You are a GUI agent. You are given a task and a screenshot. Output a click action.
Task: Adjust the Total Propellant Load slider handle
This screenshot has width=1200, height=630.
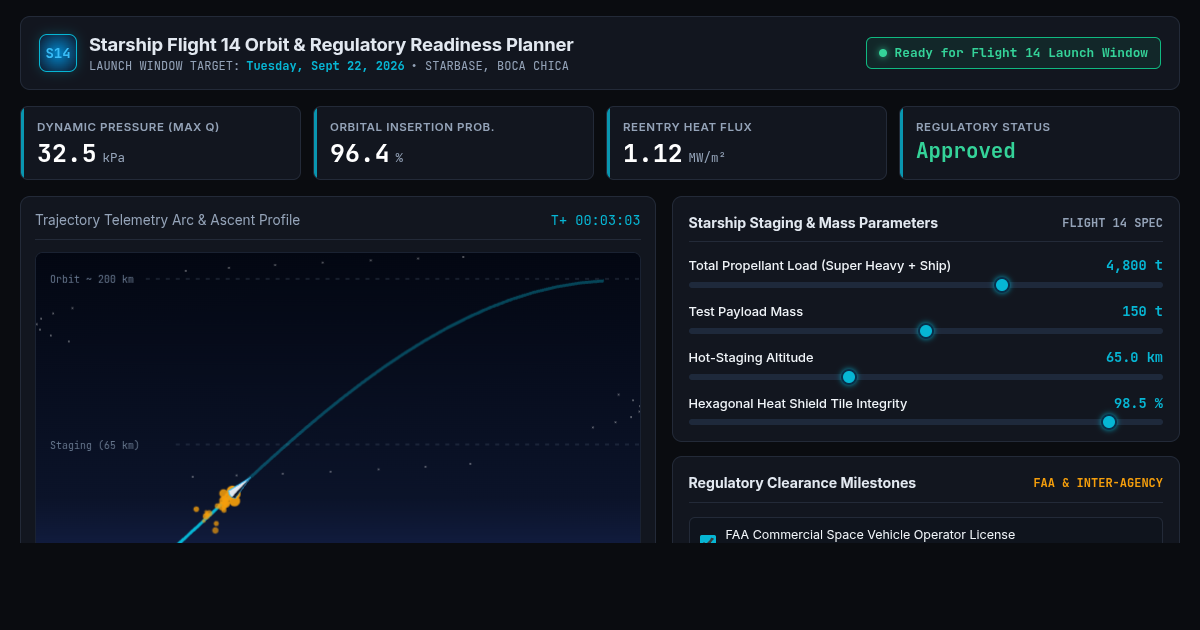click(1002, 285)
